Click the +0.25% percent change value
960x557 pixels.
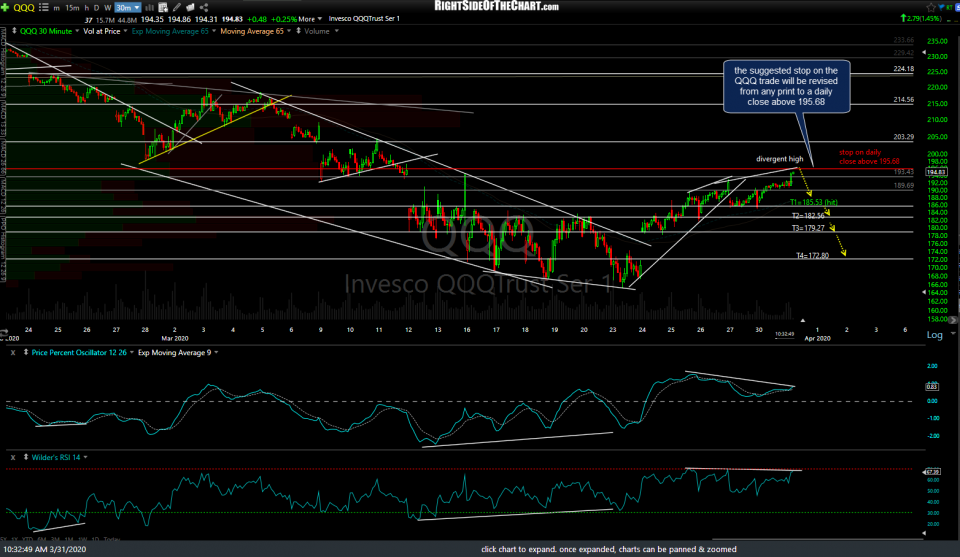point(283,19)
